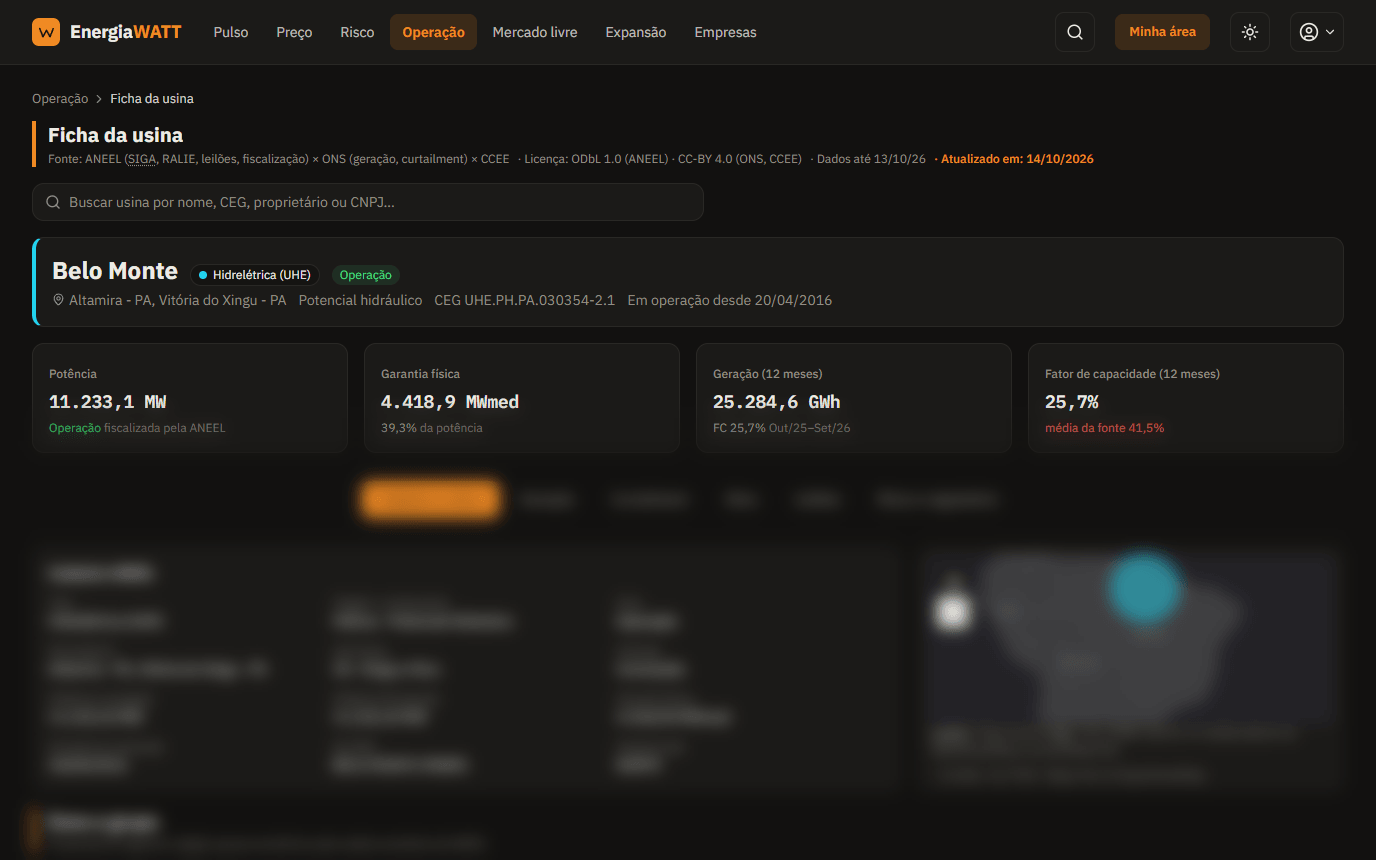The height and width of the screenshot is (860, 1376).
Task: Go to Mercado livre section
Action: (535, 32)
